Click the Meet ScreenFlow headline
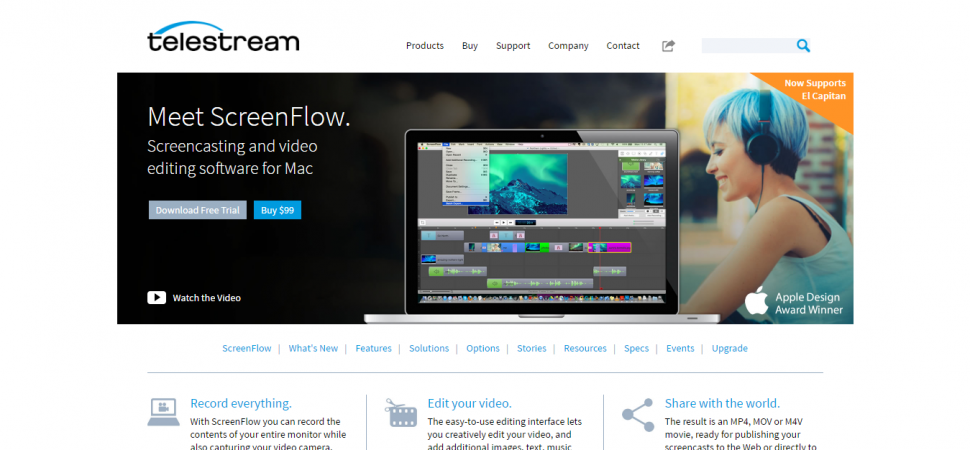The height and width of the screenshot is (450, 970). [249, 117]
